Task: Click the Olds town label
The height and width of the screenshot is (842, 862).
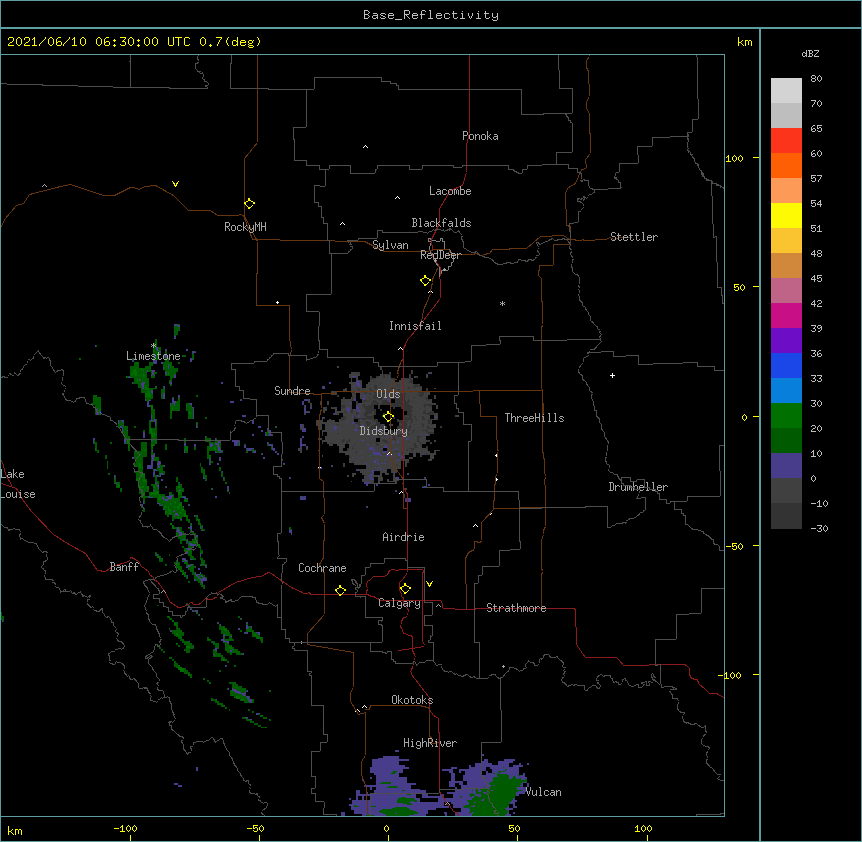Action: pyautogui.click(x=388, y=394)
